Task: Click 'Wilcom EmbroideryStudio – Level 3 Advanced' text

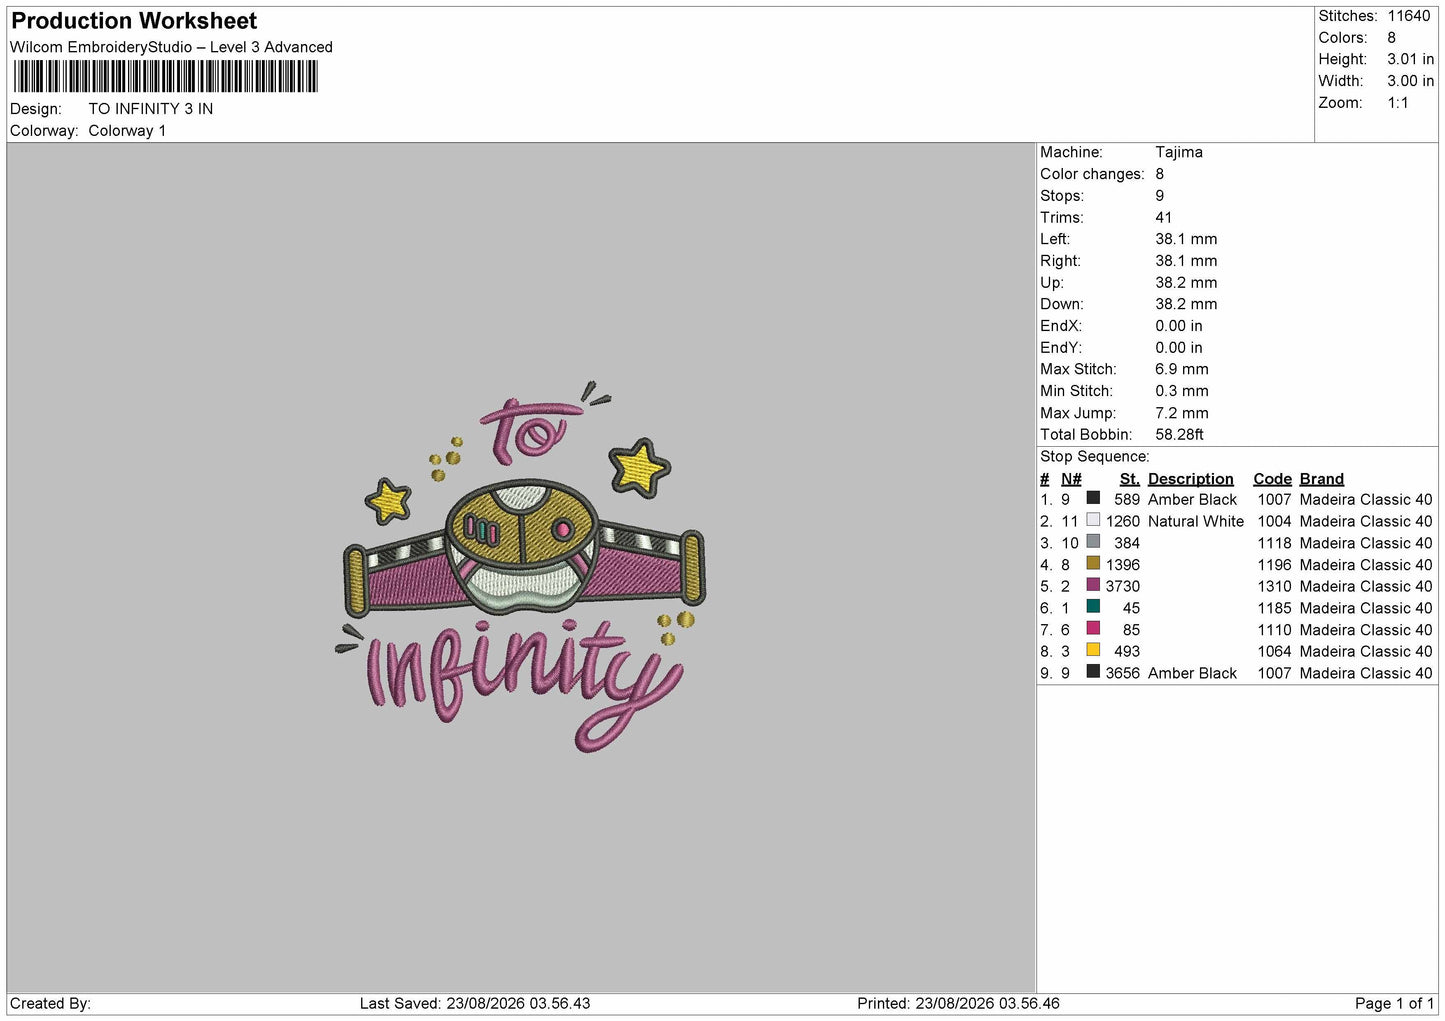Action: [171, 47]
